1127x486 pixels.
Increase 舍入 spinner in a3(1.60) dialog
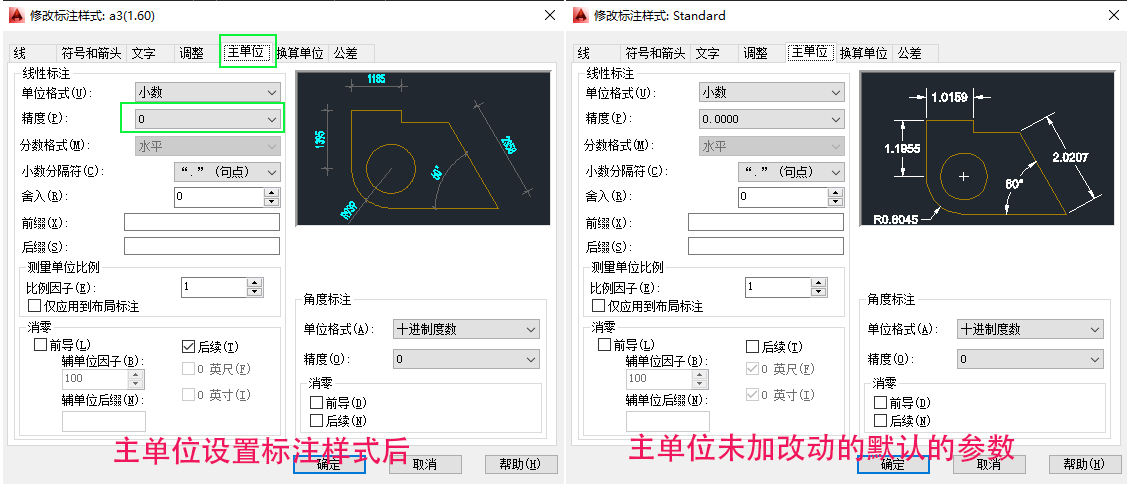tap(271, 192)
